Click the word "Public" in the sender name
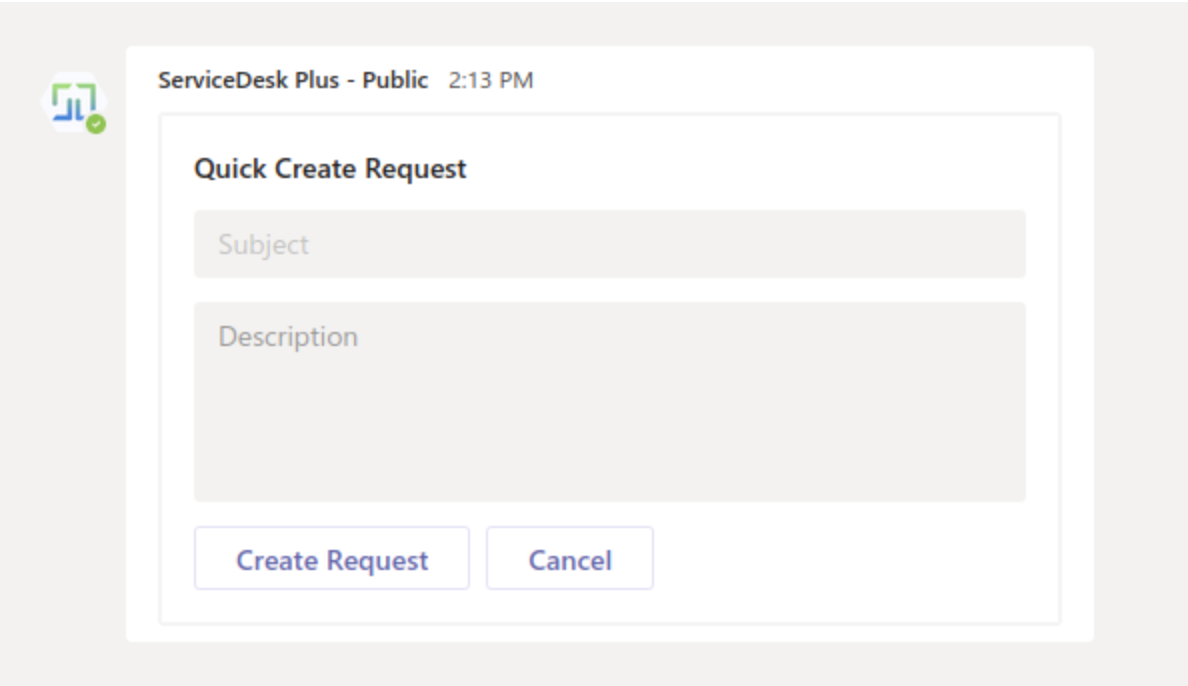This screenshot has height=686, width=1188. coord(395,80)
